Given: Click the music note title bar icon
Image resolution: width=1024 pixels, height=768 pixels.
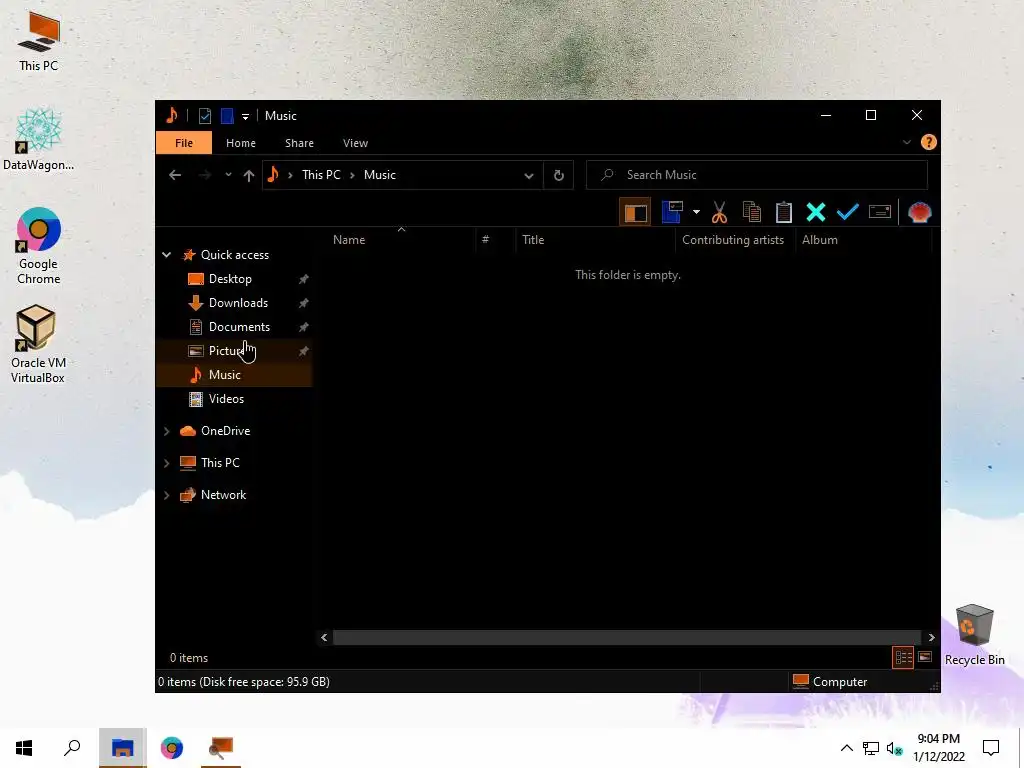Looking at the screenshot, I should (x=172, y=116).
